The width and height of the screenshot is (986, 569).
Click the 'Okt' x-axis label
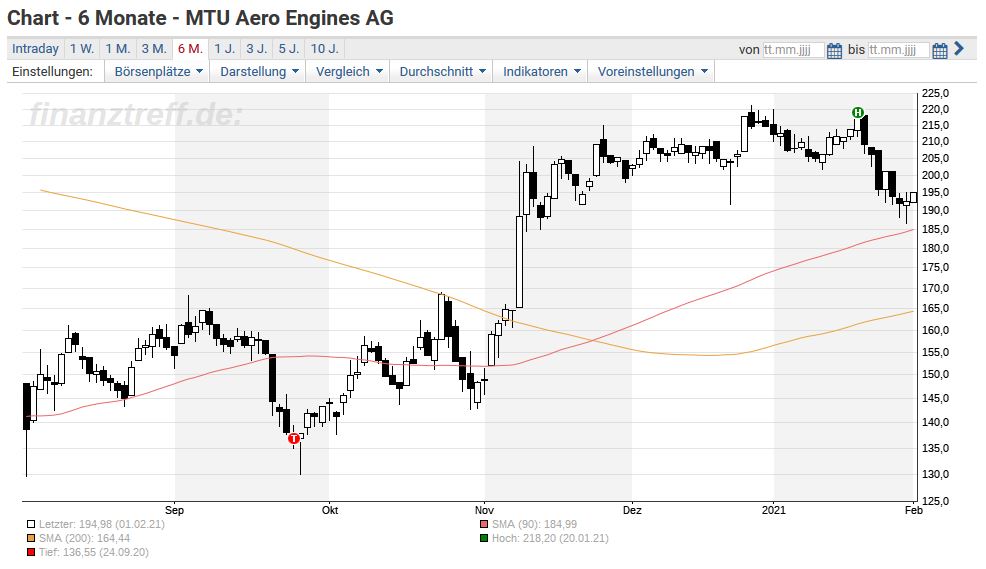[x=330, y=510]
